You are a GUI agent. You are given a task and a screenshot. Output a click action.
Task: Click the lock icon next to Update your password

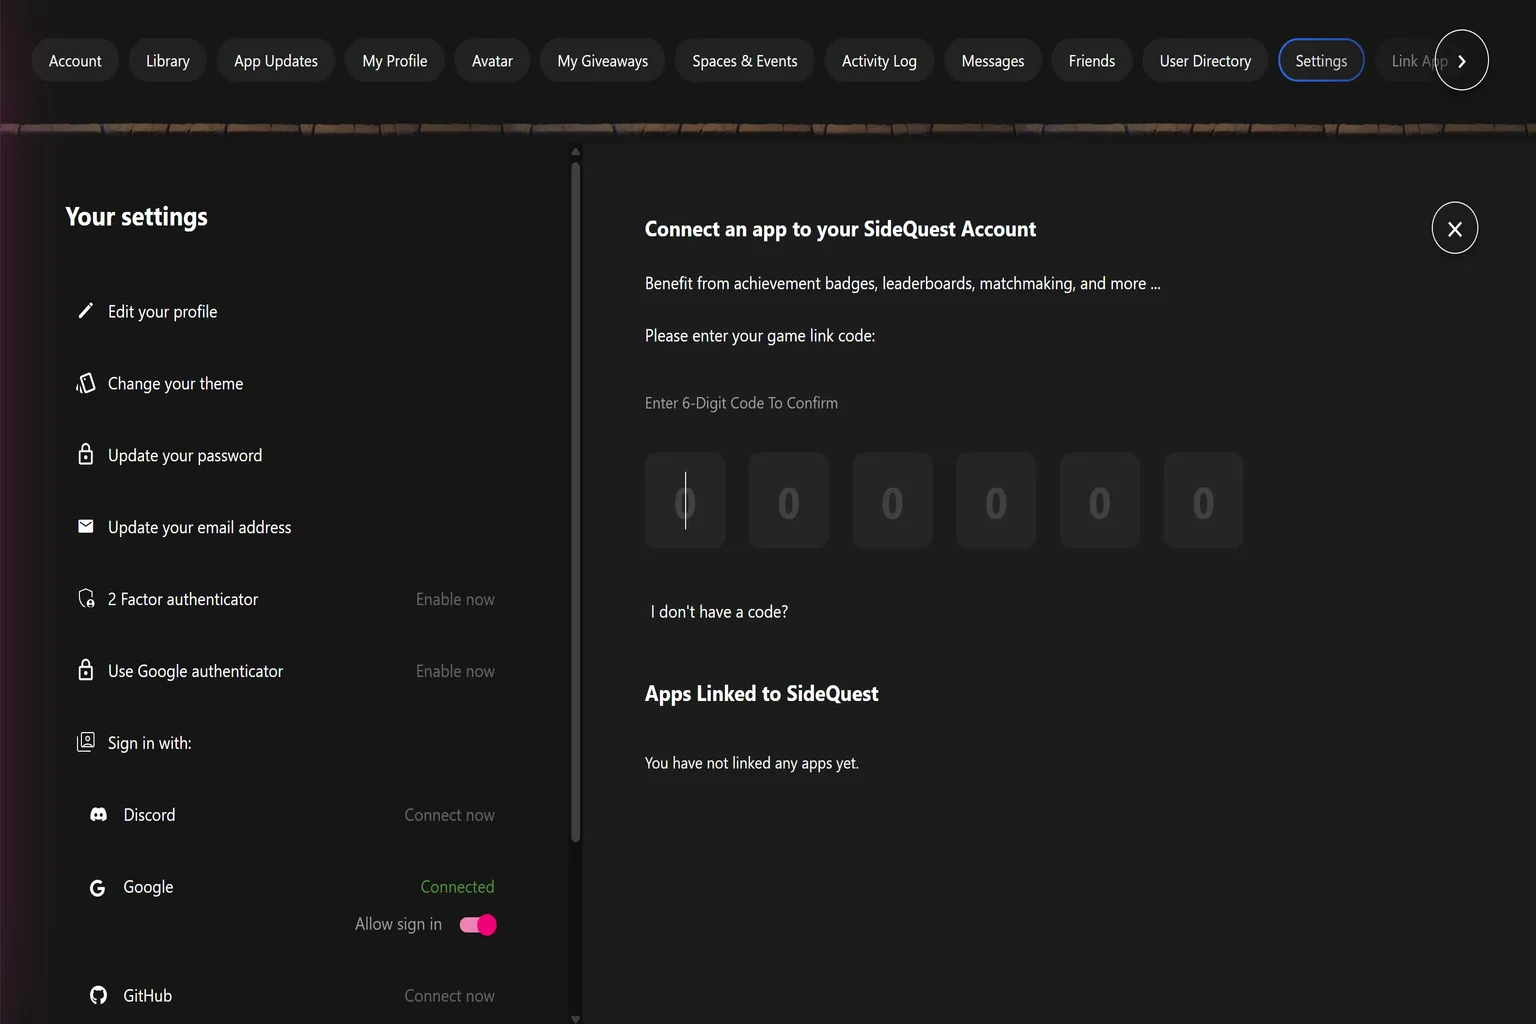click(x=86, y=454)
